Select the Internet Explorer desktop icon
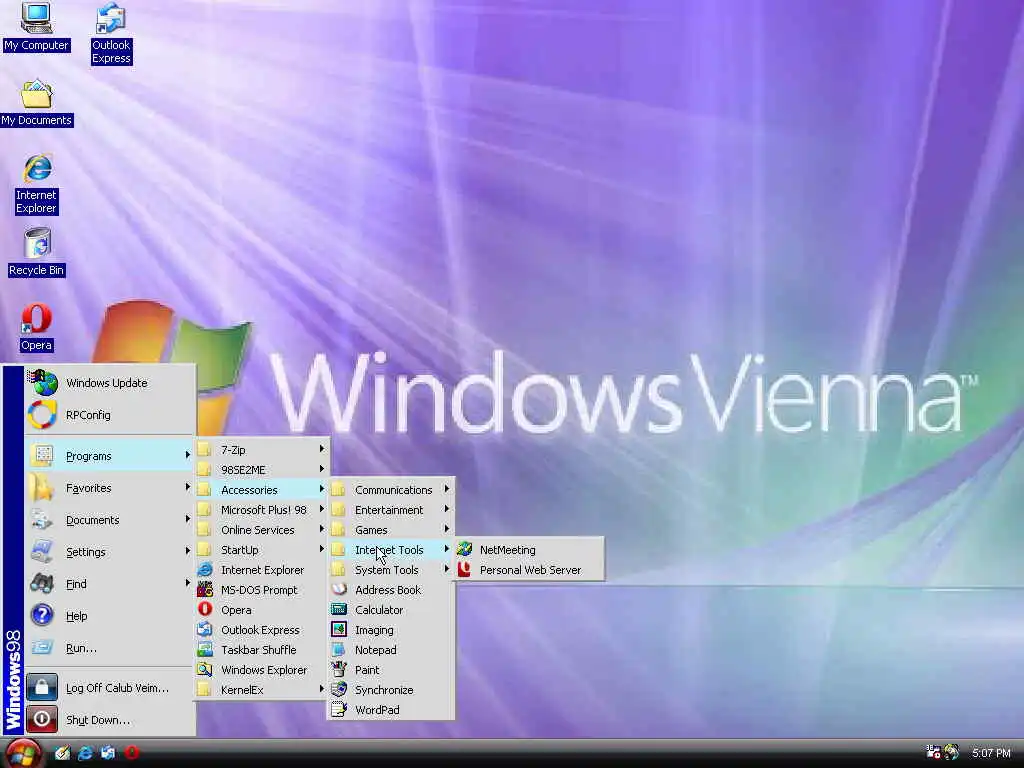Image resolution: width=1024 pixels, height=768 pixels. pos(37,184)
